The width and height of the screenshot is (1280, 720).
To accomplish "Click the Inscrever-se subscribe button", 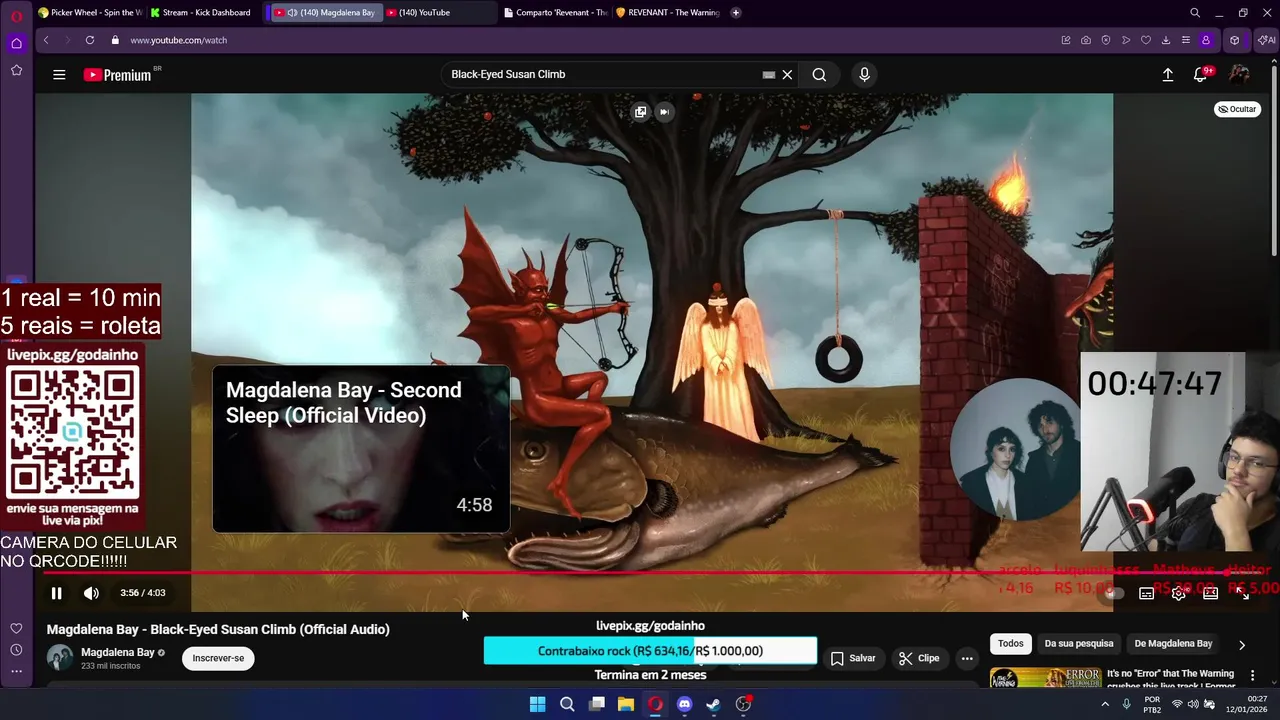I will pyautogui.click(x=218, y=658).
